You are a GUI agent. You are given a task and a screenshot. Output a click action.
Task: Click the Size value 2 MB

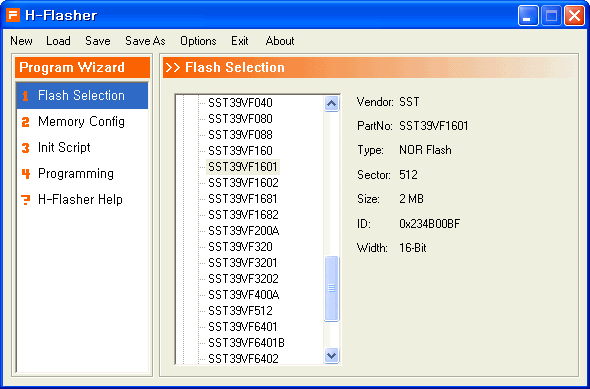pos(411,199)
